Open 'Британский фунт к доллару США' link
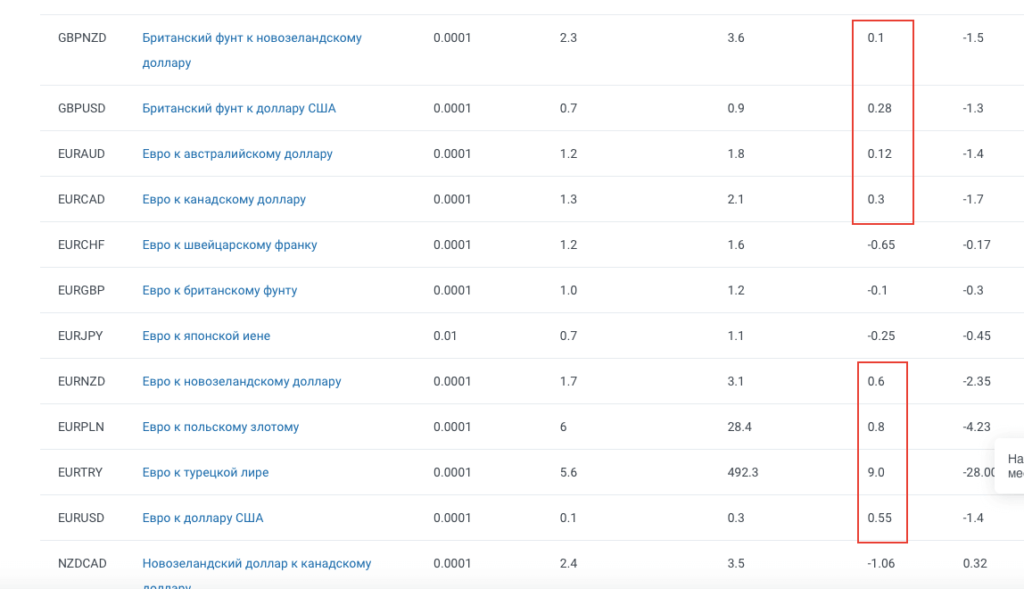 tap(239, 108)
